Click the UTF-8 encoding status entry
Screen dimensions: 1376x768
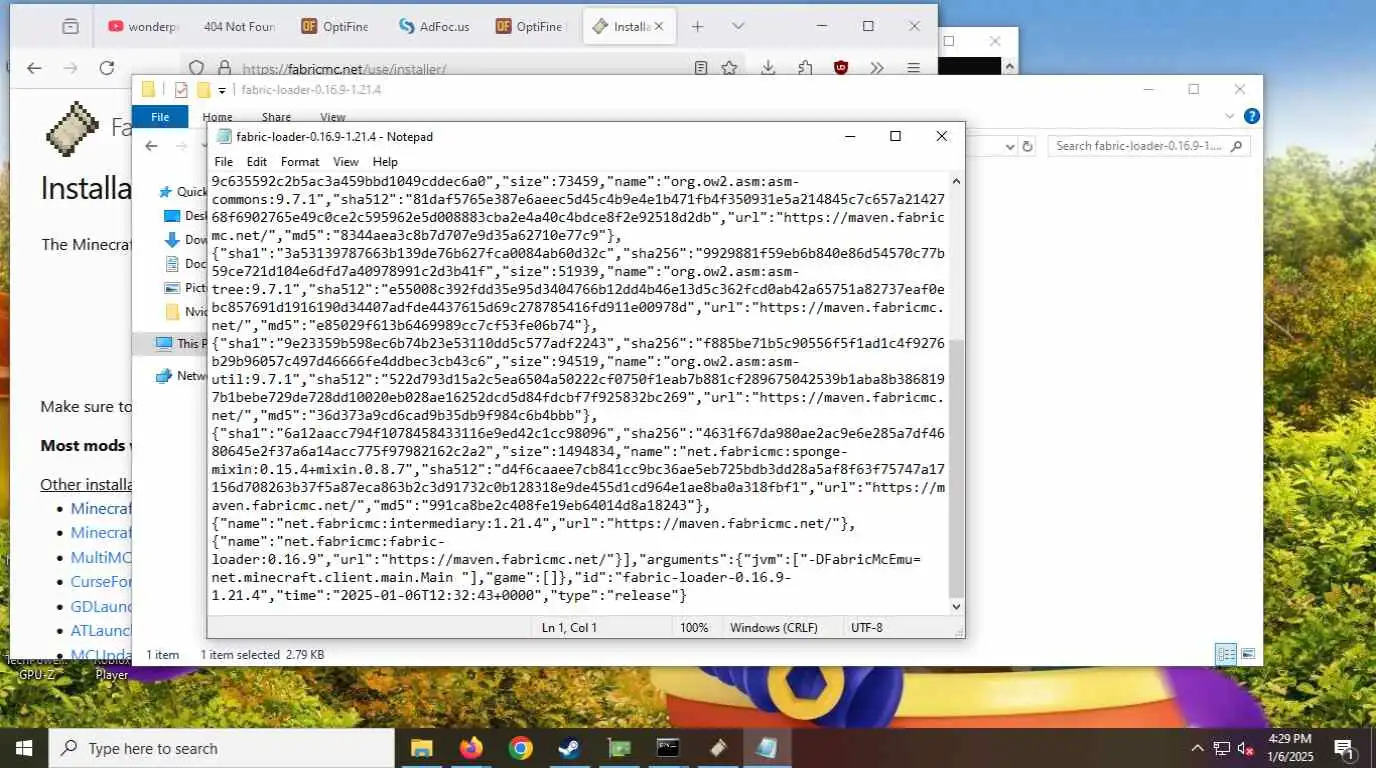[866, 628]
